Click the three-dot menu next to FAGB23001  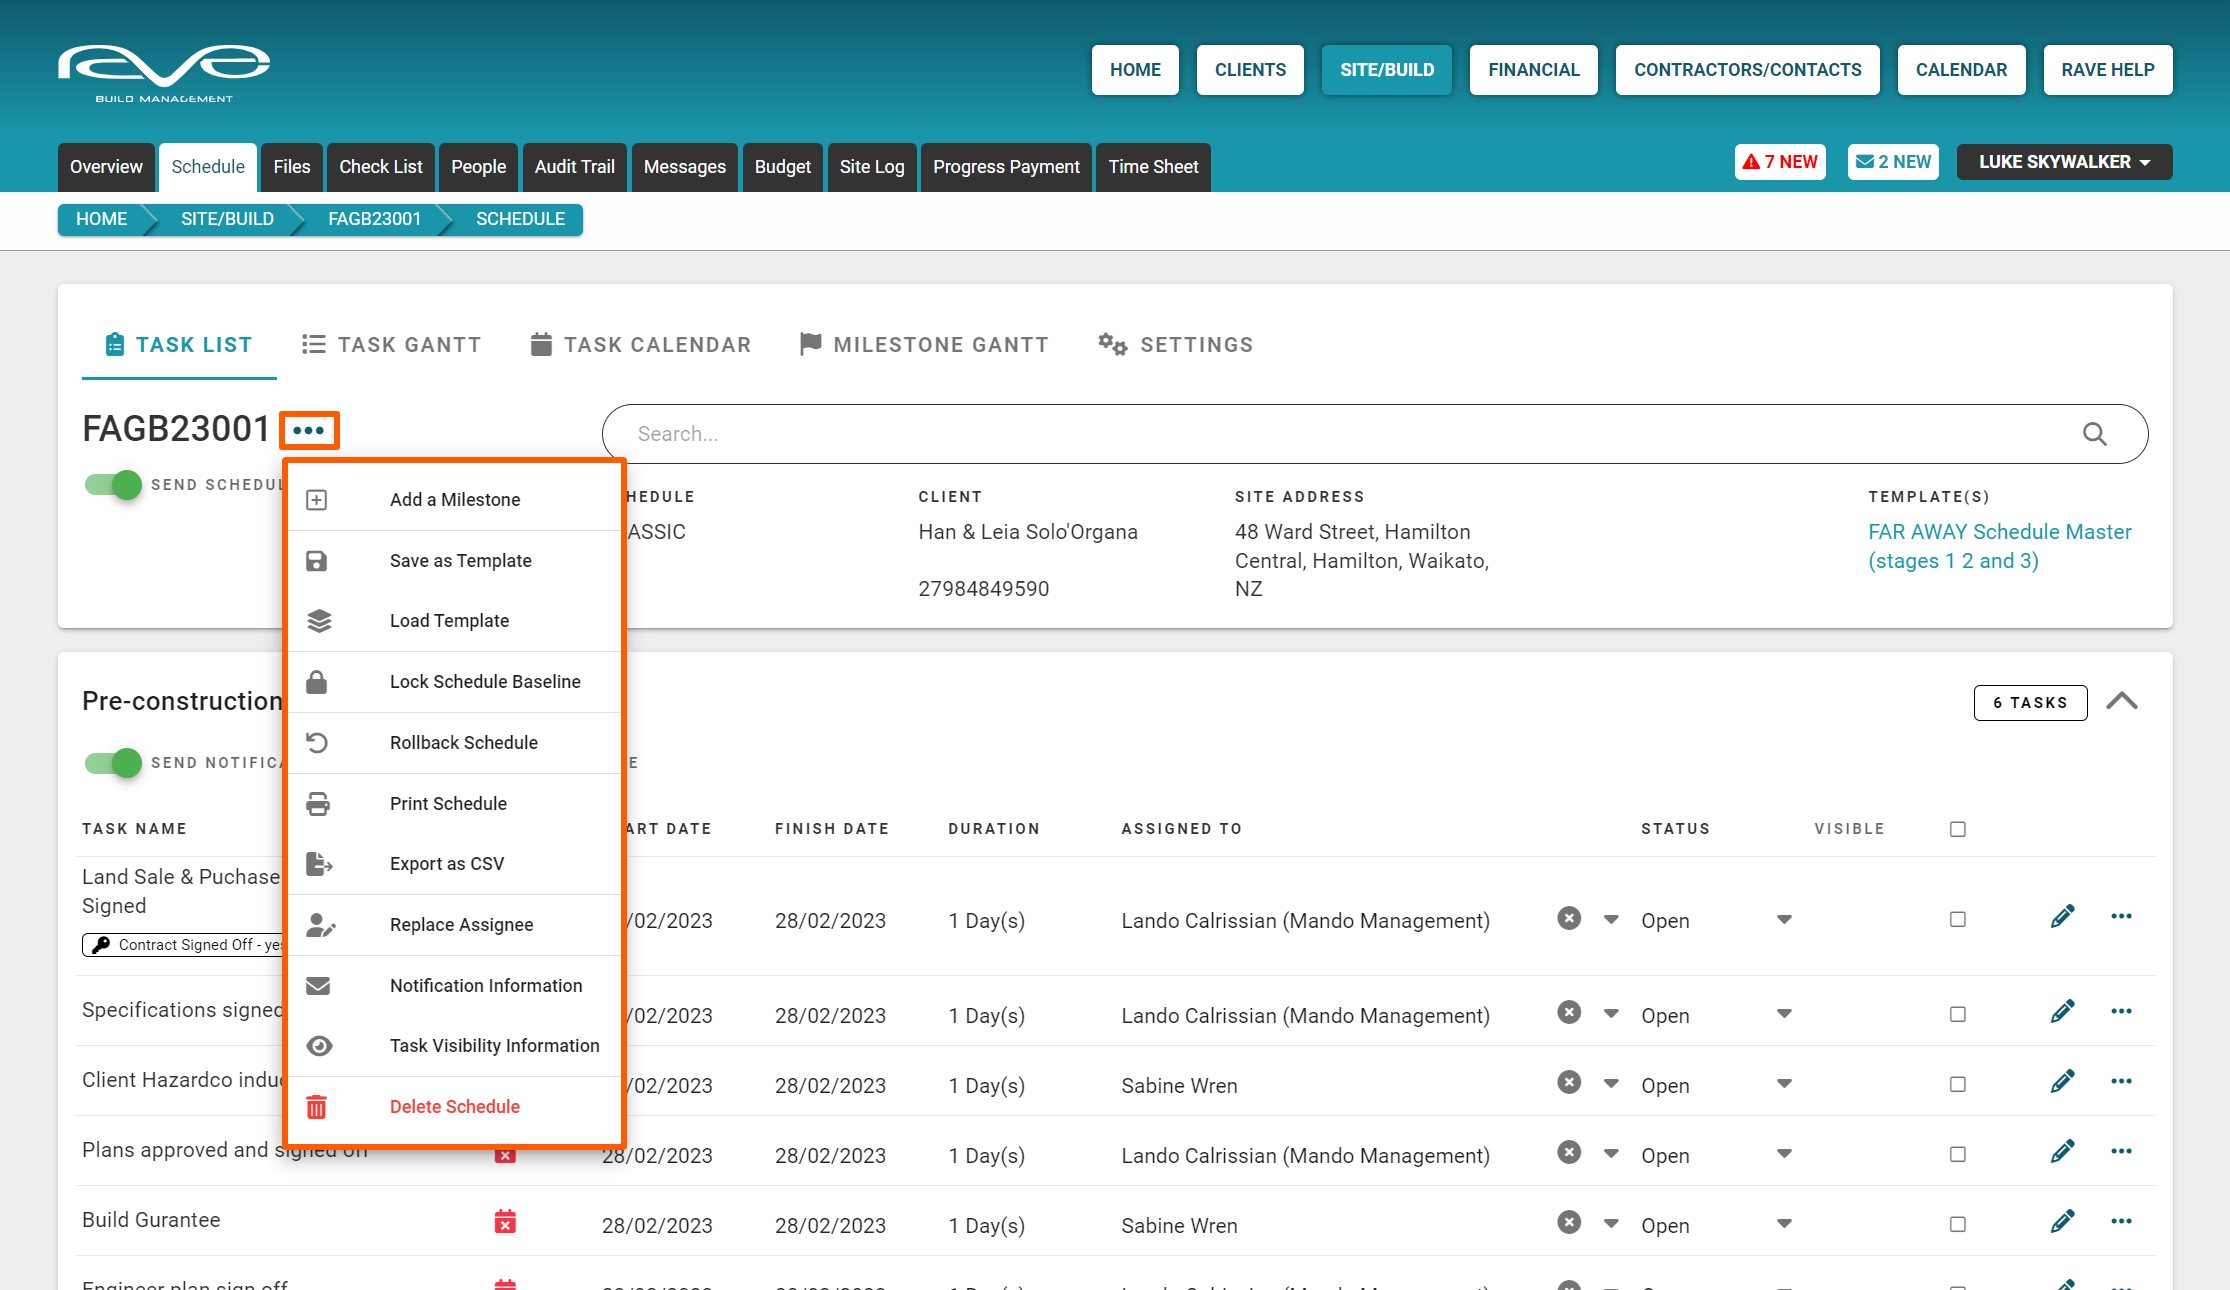click(309, 430)
